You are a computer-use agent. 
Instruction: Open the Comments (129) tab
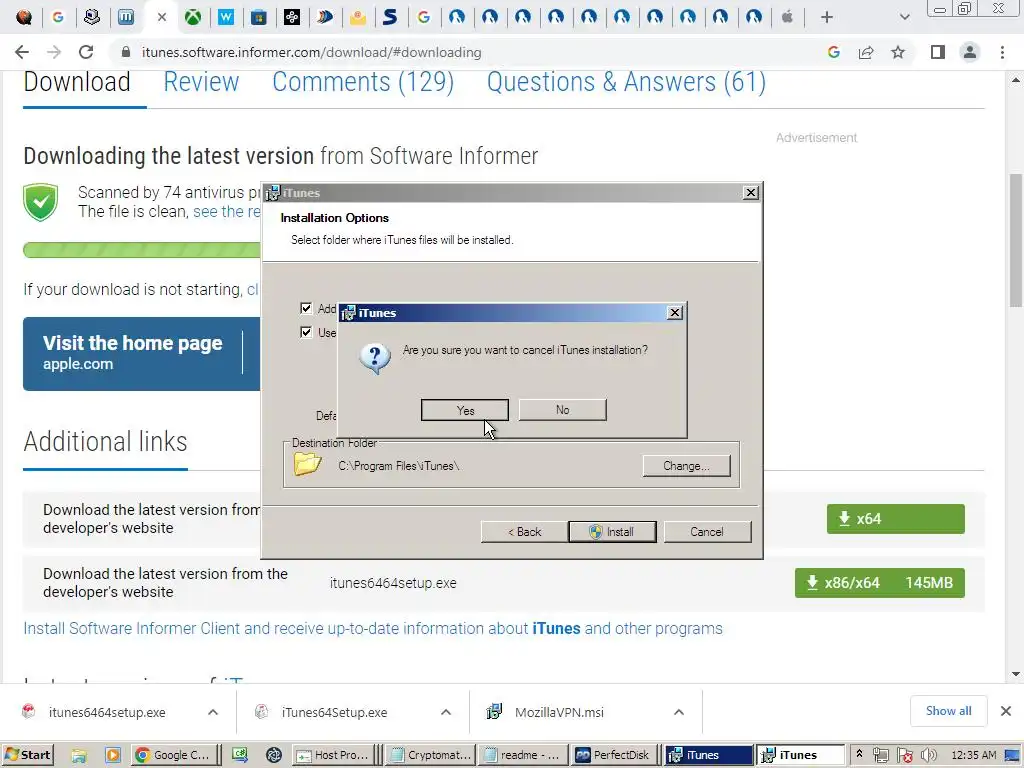coord(363,82)
